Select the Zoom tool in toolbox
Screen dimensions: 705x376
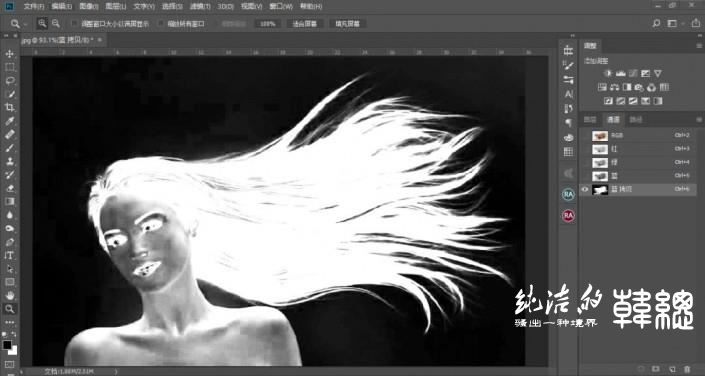(x=9, y=309)
